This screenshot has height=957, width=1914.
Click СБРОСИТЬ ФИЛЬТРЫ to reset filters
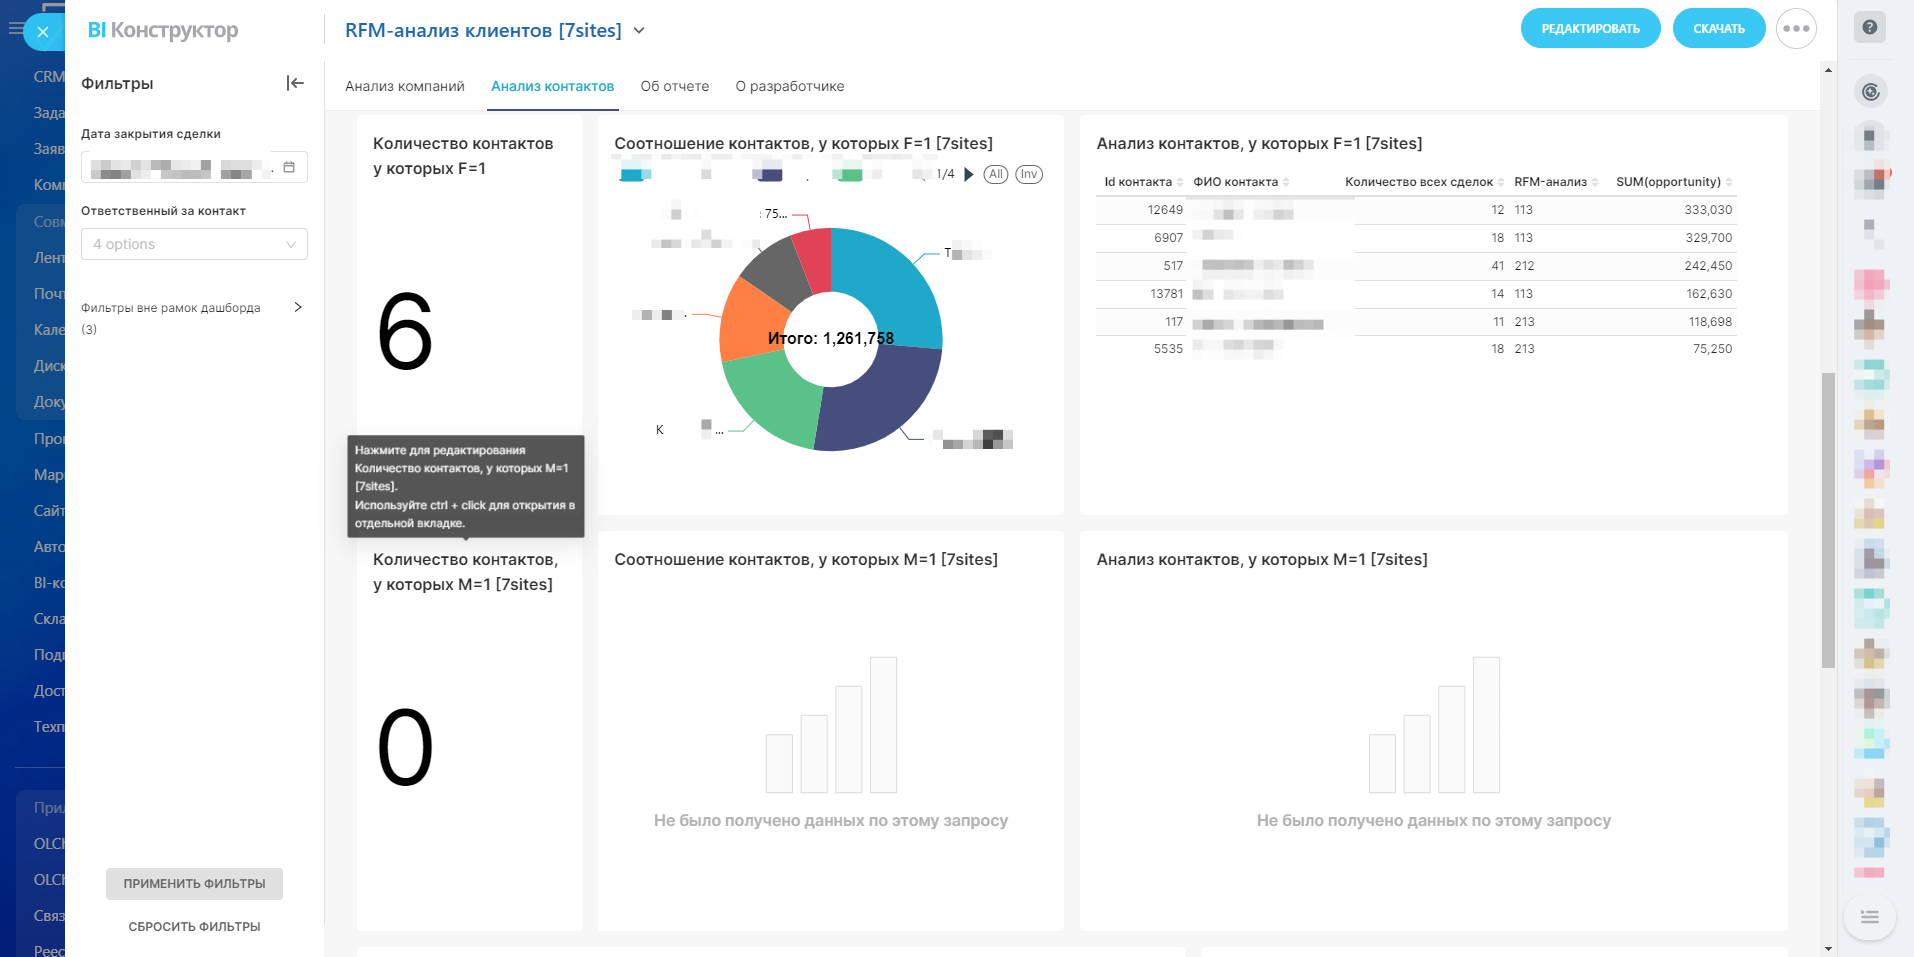click(194, 927)
